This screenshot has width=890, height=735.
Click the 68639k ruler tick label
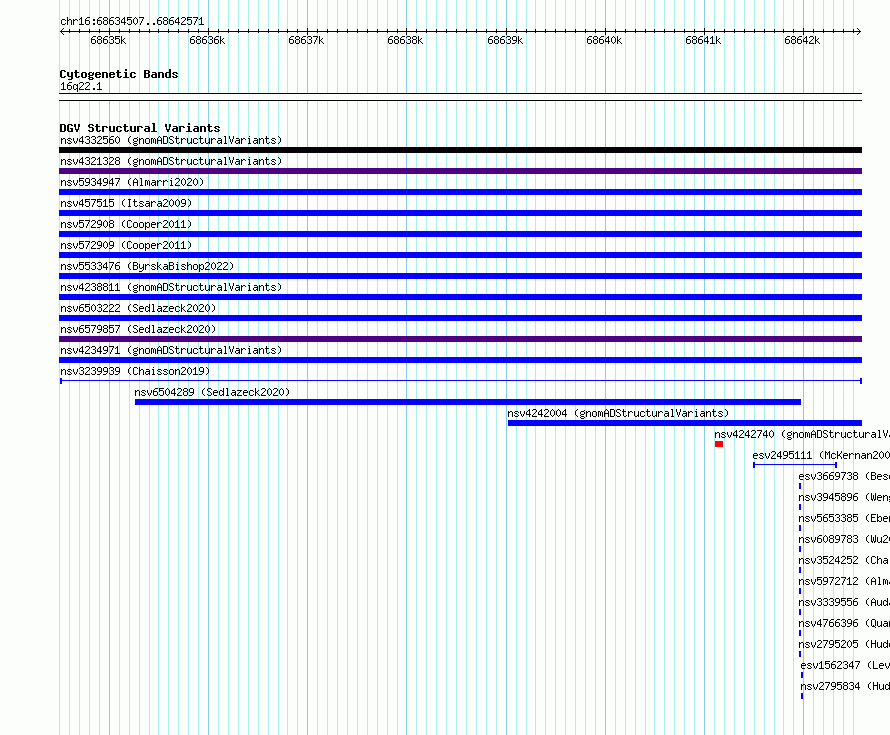[505, 40]
